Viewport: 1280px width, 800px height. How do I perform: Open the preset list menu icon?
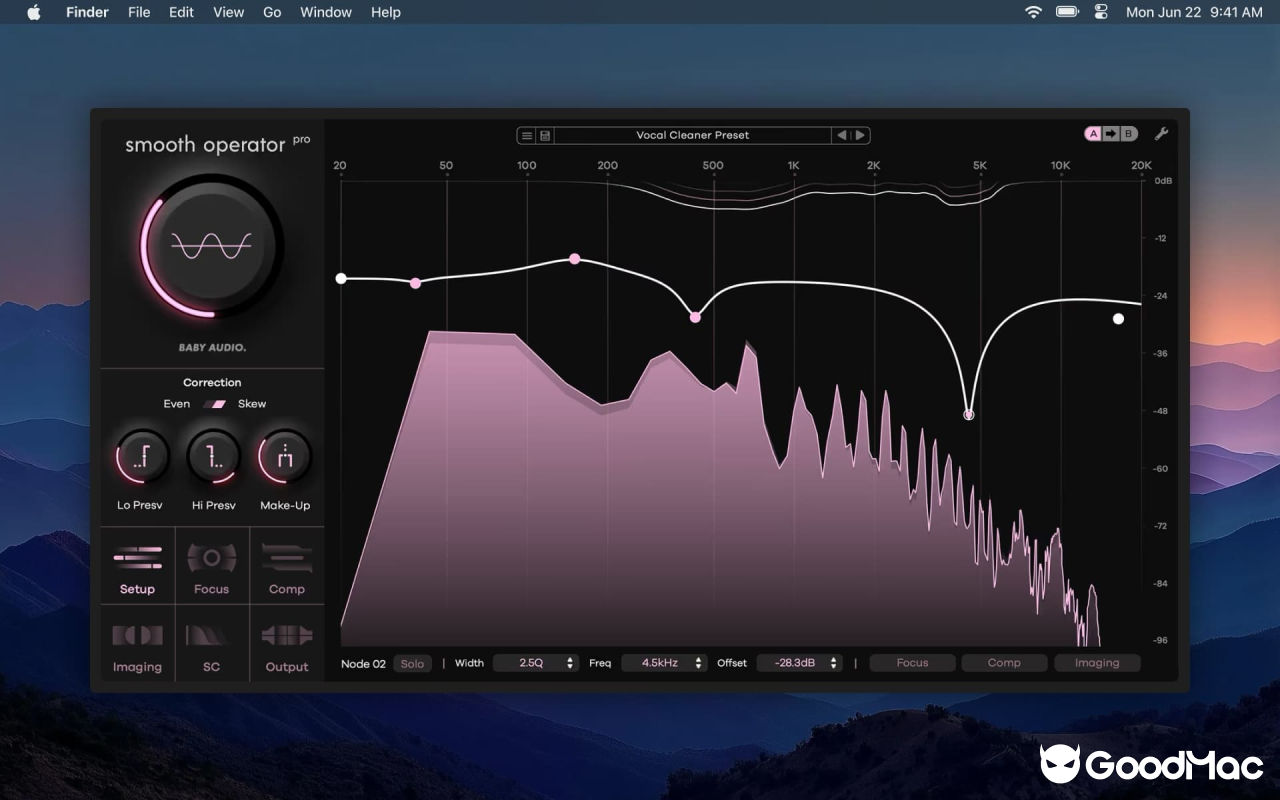(x=527, y=135)
